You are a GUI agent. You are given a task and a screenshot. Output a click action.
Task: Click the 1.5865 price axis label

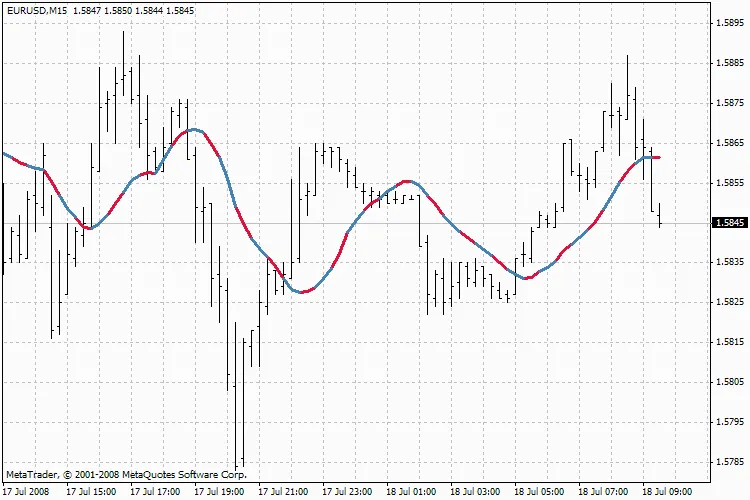click(729, 143)
